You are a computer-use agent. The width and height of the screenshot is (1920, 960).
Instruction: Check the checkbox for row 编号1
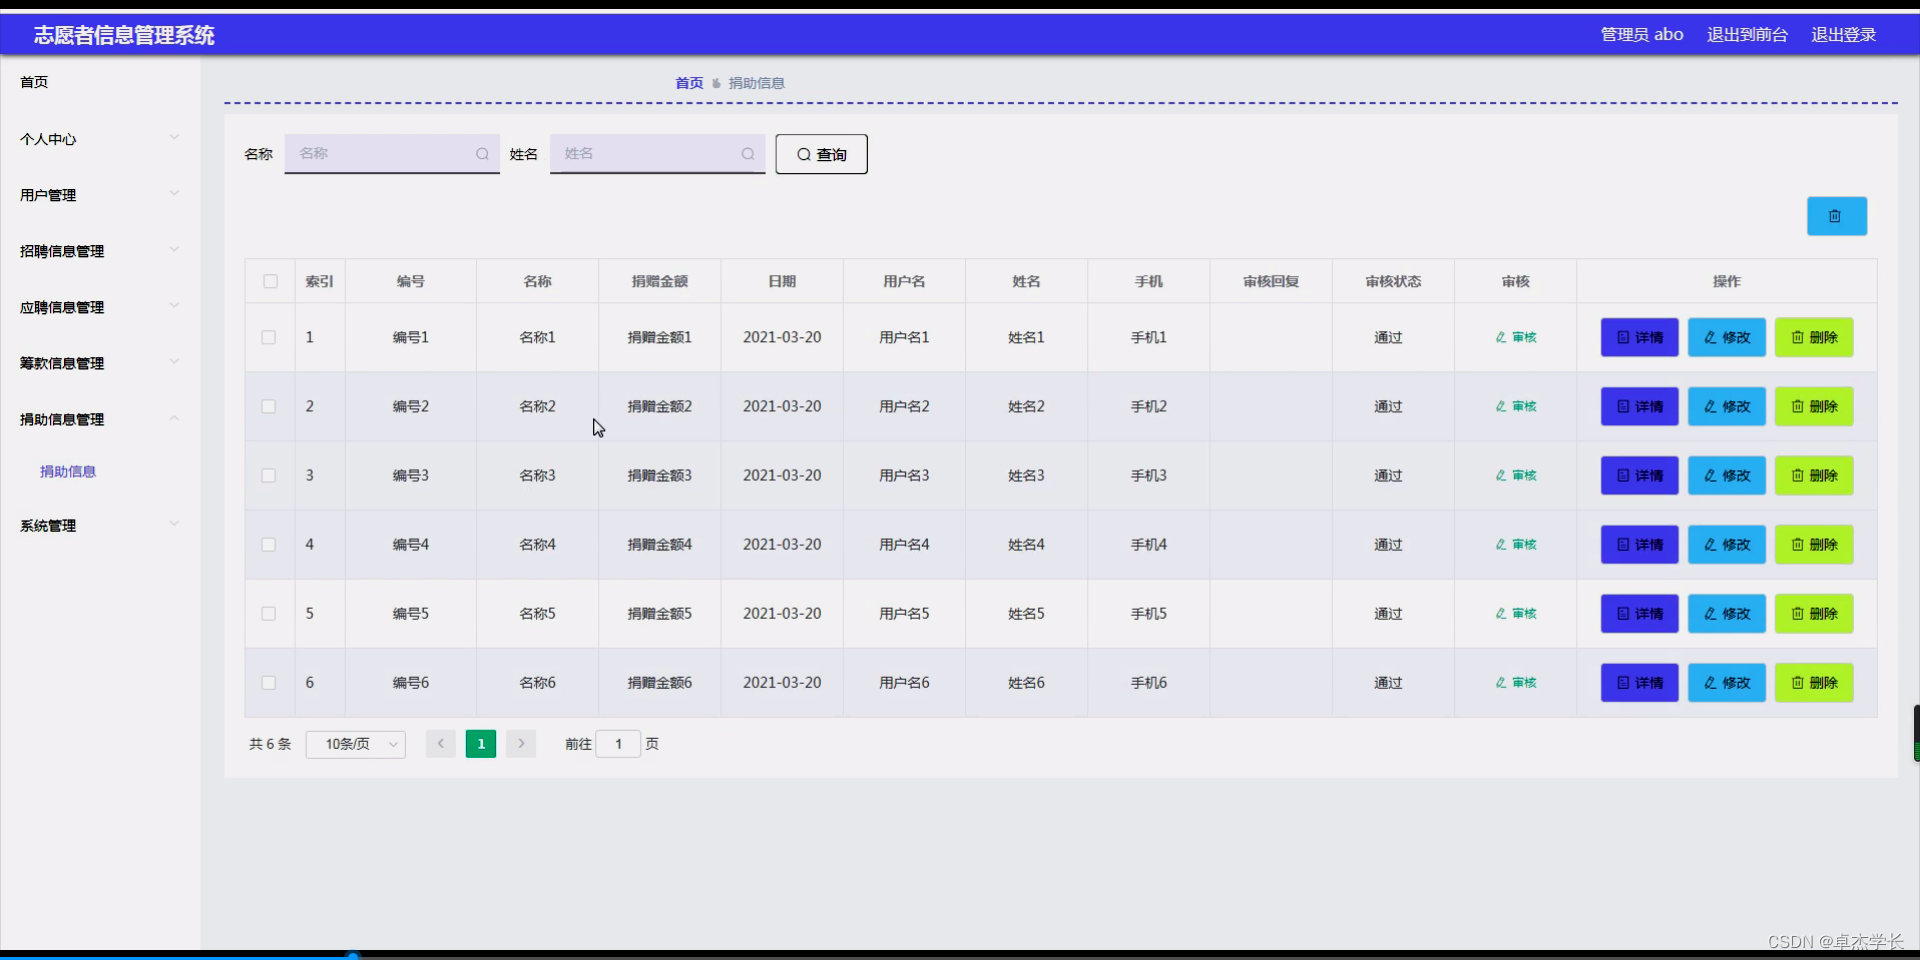click(x=268, y=337)
